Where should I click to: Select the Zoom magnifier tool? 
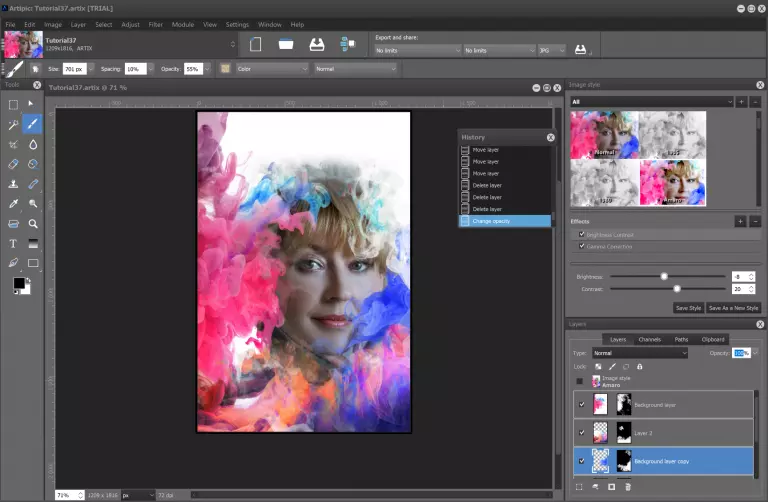pos(33,224)
